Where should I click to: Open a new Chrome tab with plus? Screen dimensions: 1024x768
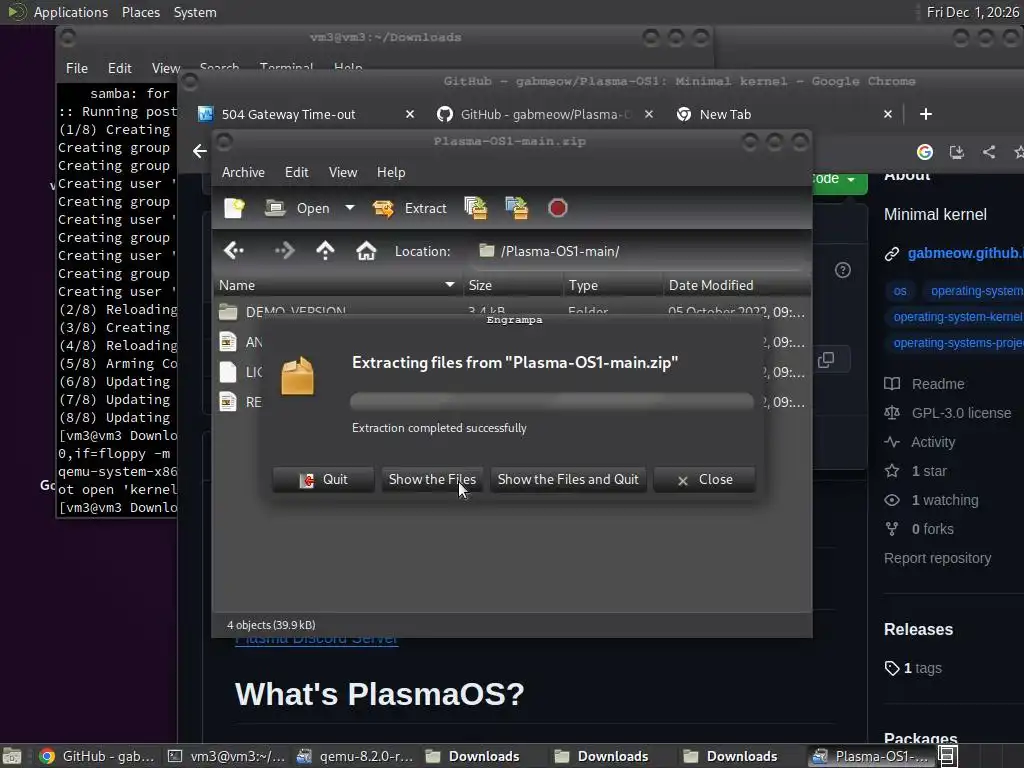(x=925, y=114)
